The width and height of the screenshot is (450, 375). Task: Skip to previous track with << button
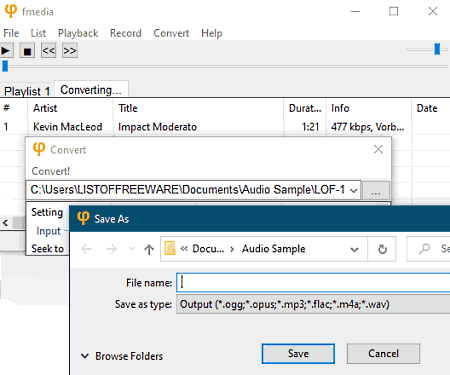pos(48,51)
